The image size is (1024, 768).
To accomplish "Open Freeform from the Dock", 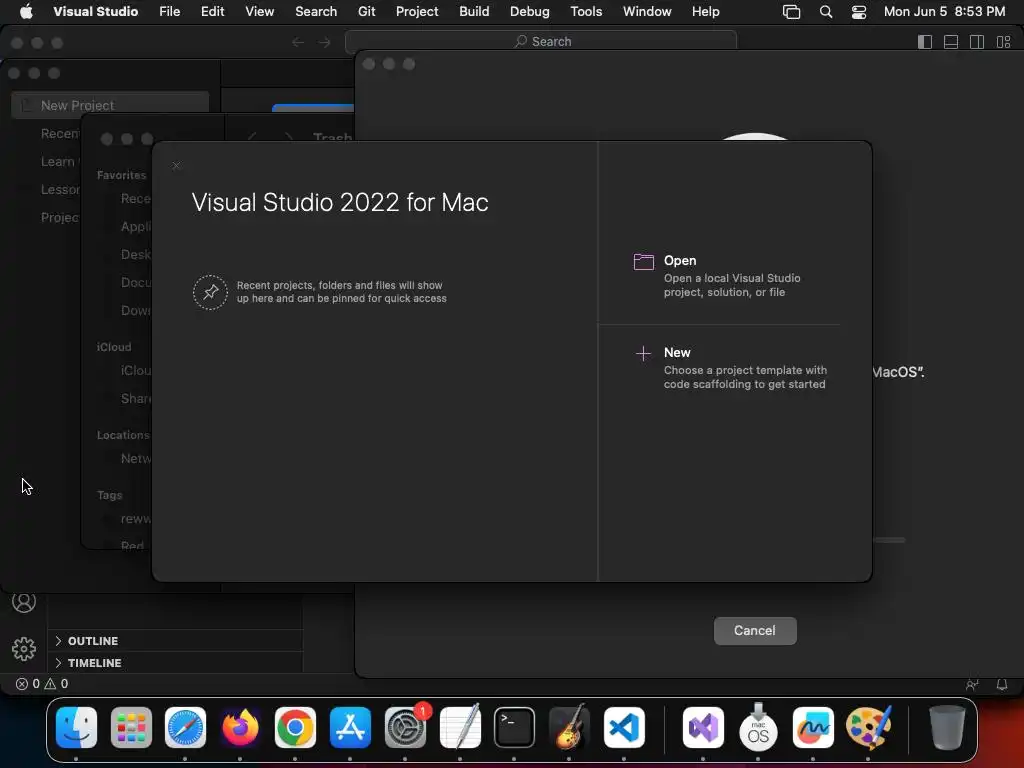I will (x=813, y=728).
